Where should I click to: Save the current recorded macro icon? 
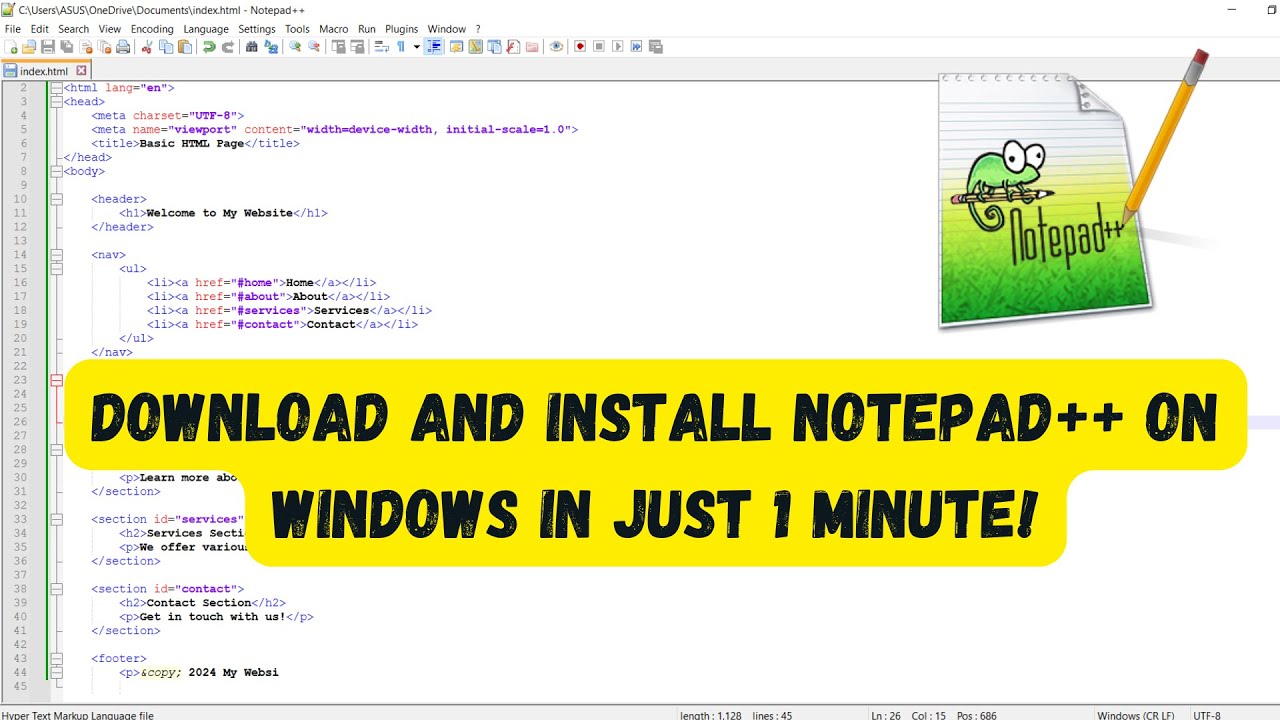coord(655,46)
